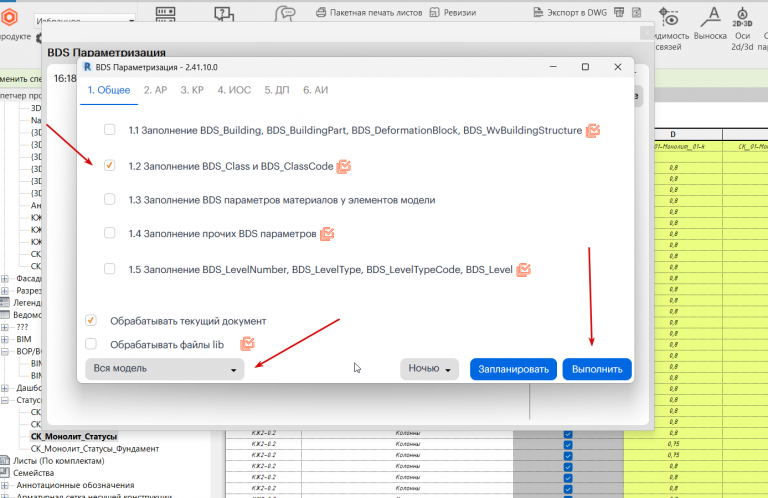Expand the BIM node in project browser
The image size is (768, 498).
coord(5,339)
